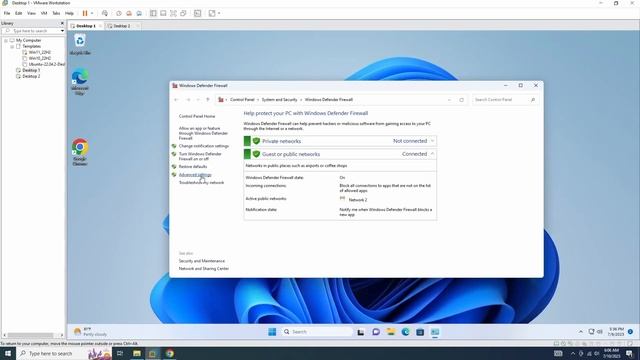Take a snapshot using the clock toolbar icon
Screen dimensions: 640x360
119,13
